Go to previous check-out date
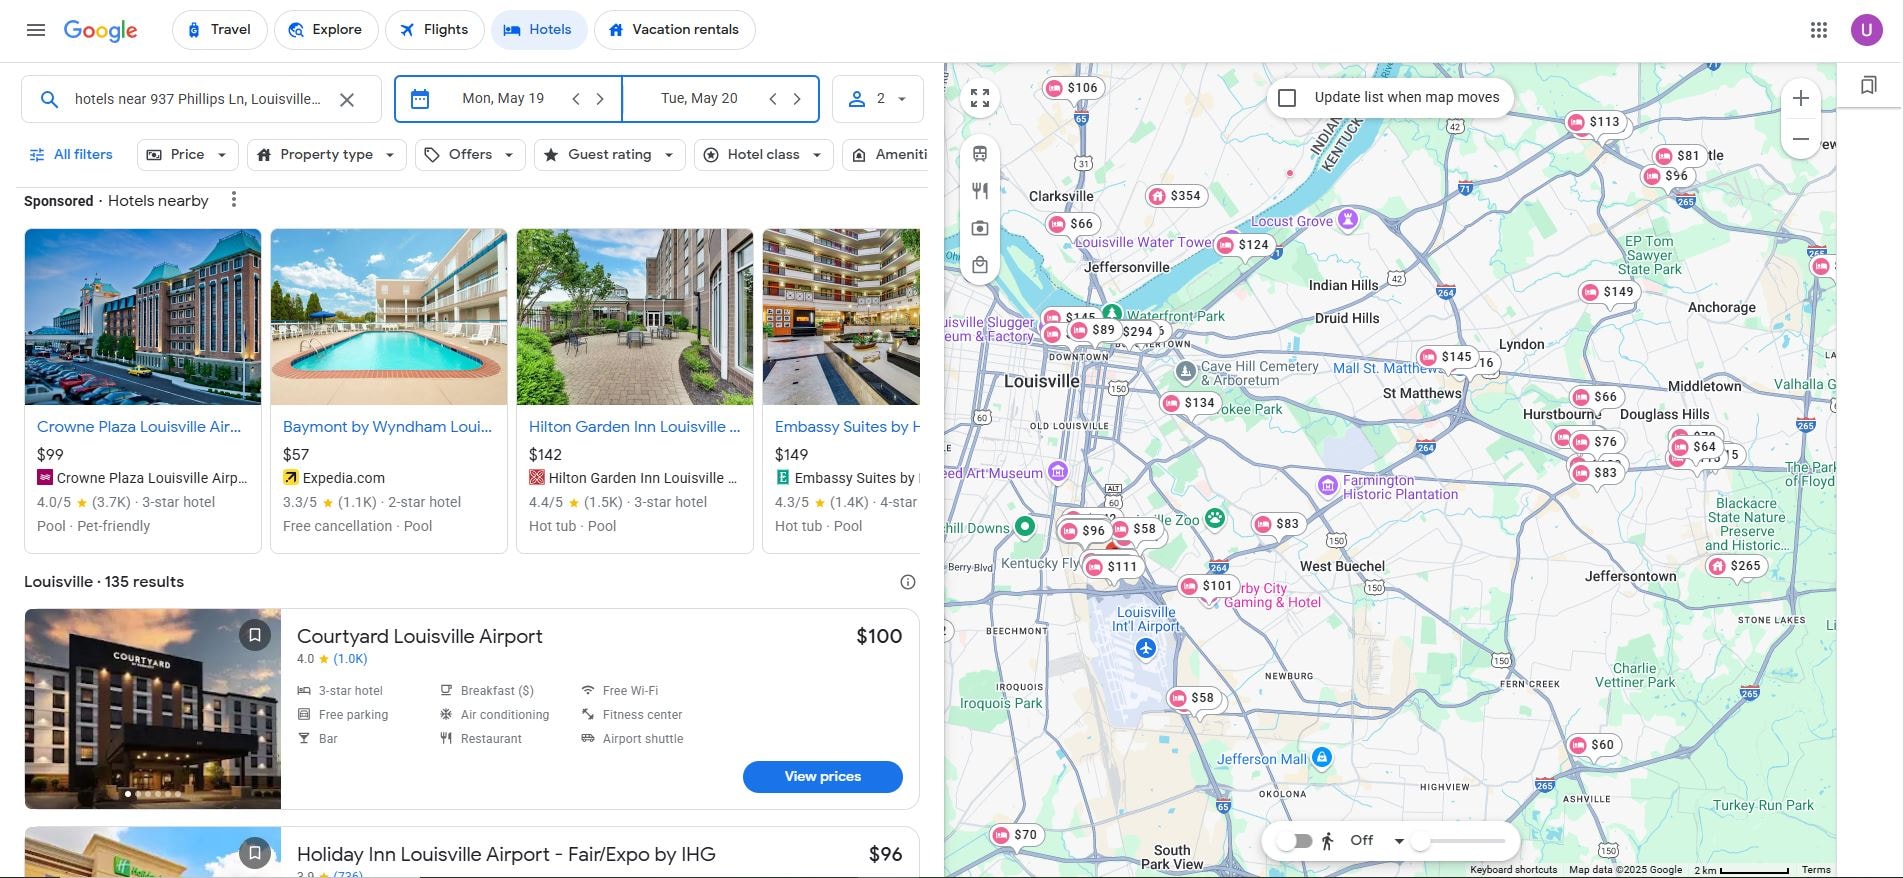The height and width of the screenshot is (878, 1903). (x=773, y=99)
